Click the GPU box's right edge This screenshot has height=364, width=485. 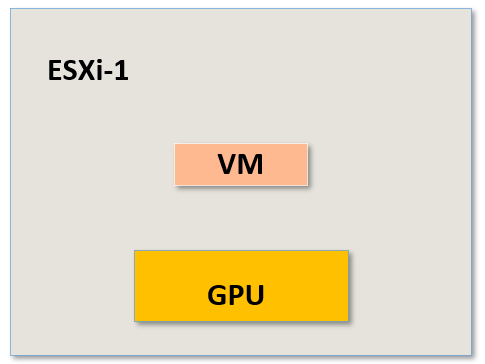[348, 286]
